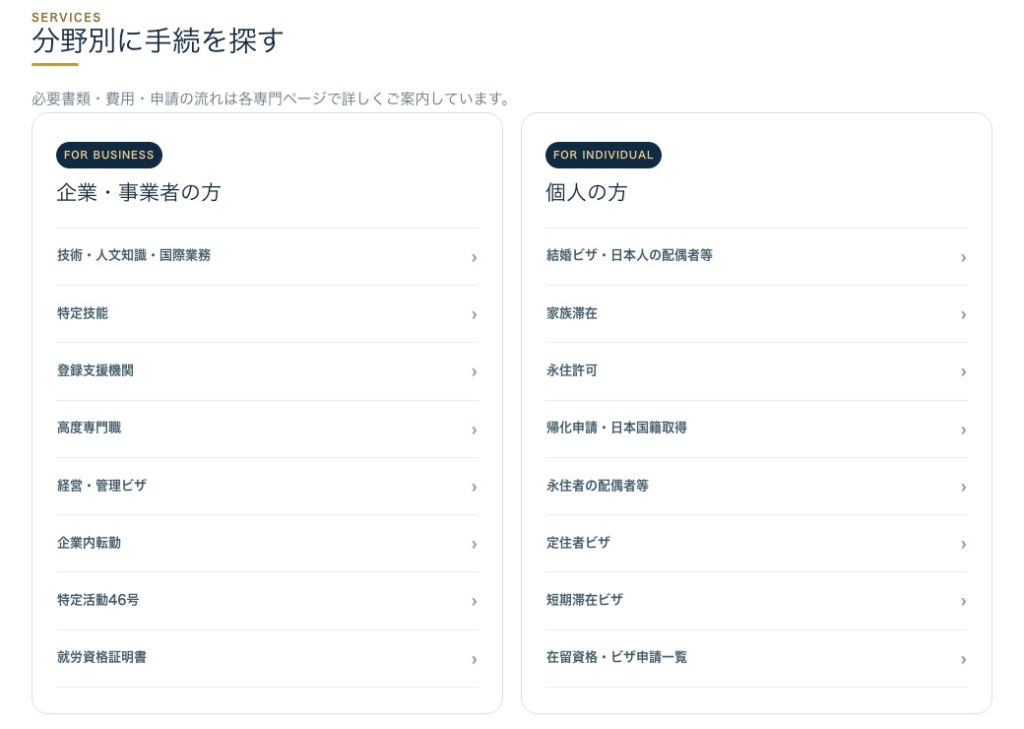
Task: Click chevron arrow beside 技術・人文知識・国際業務
Action: click(474, 258)
